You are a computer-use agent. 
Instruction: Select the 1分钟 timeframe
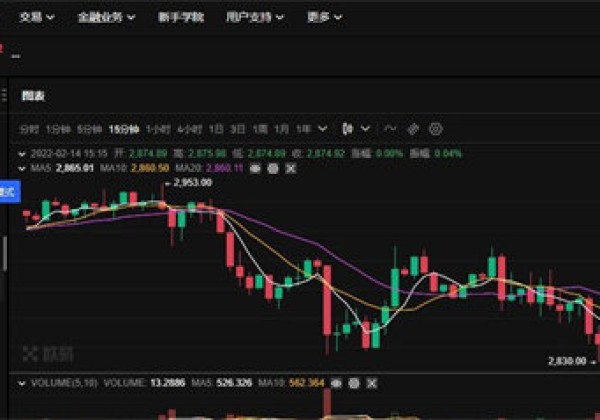click(58, 129)
